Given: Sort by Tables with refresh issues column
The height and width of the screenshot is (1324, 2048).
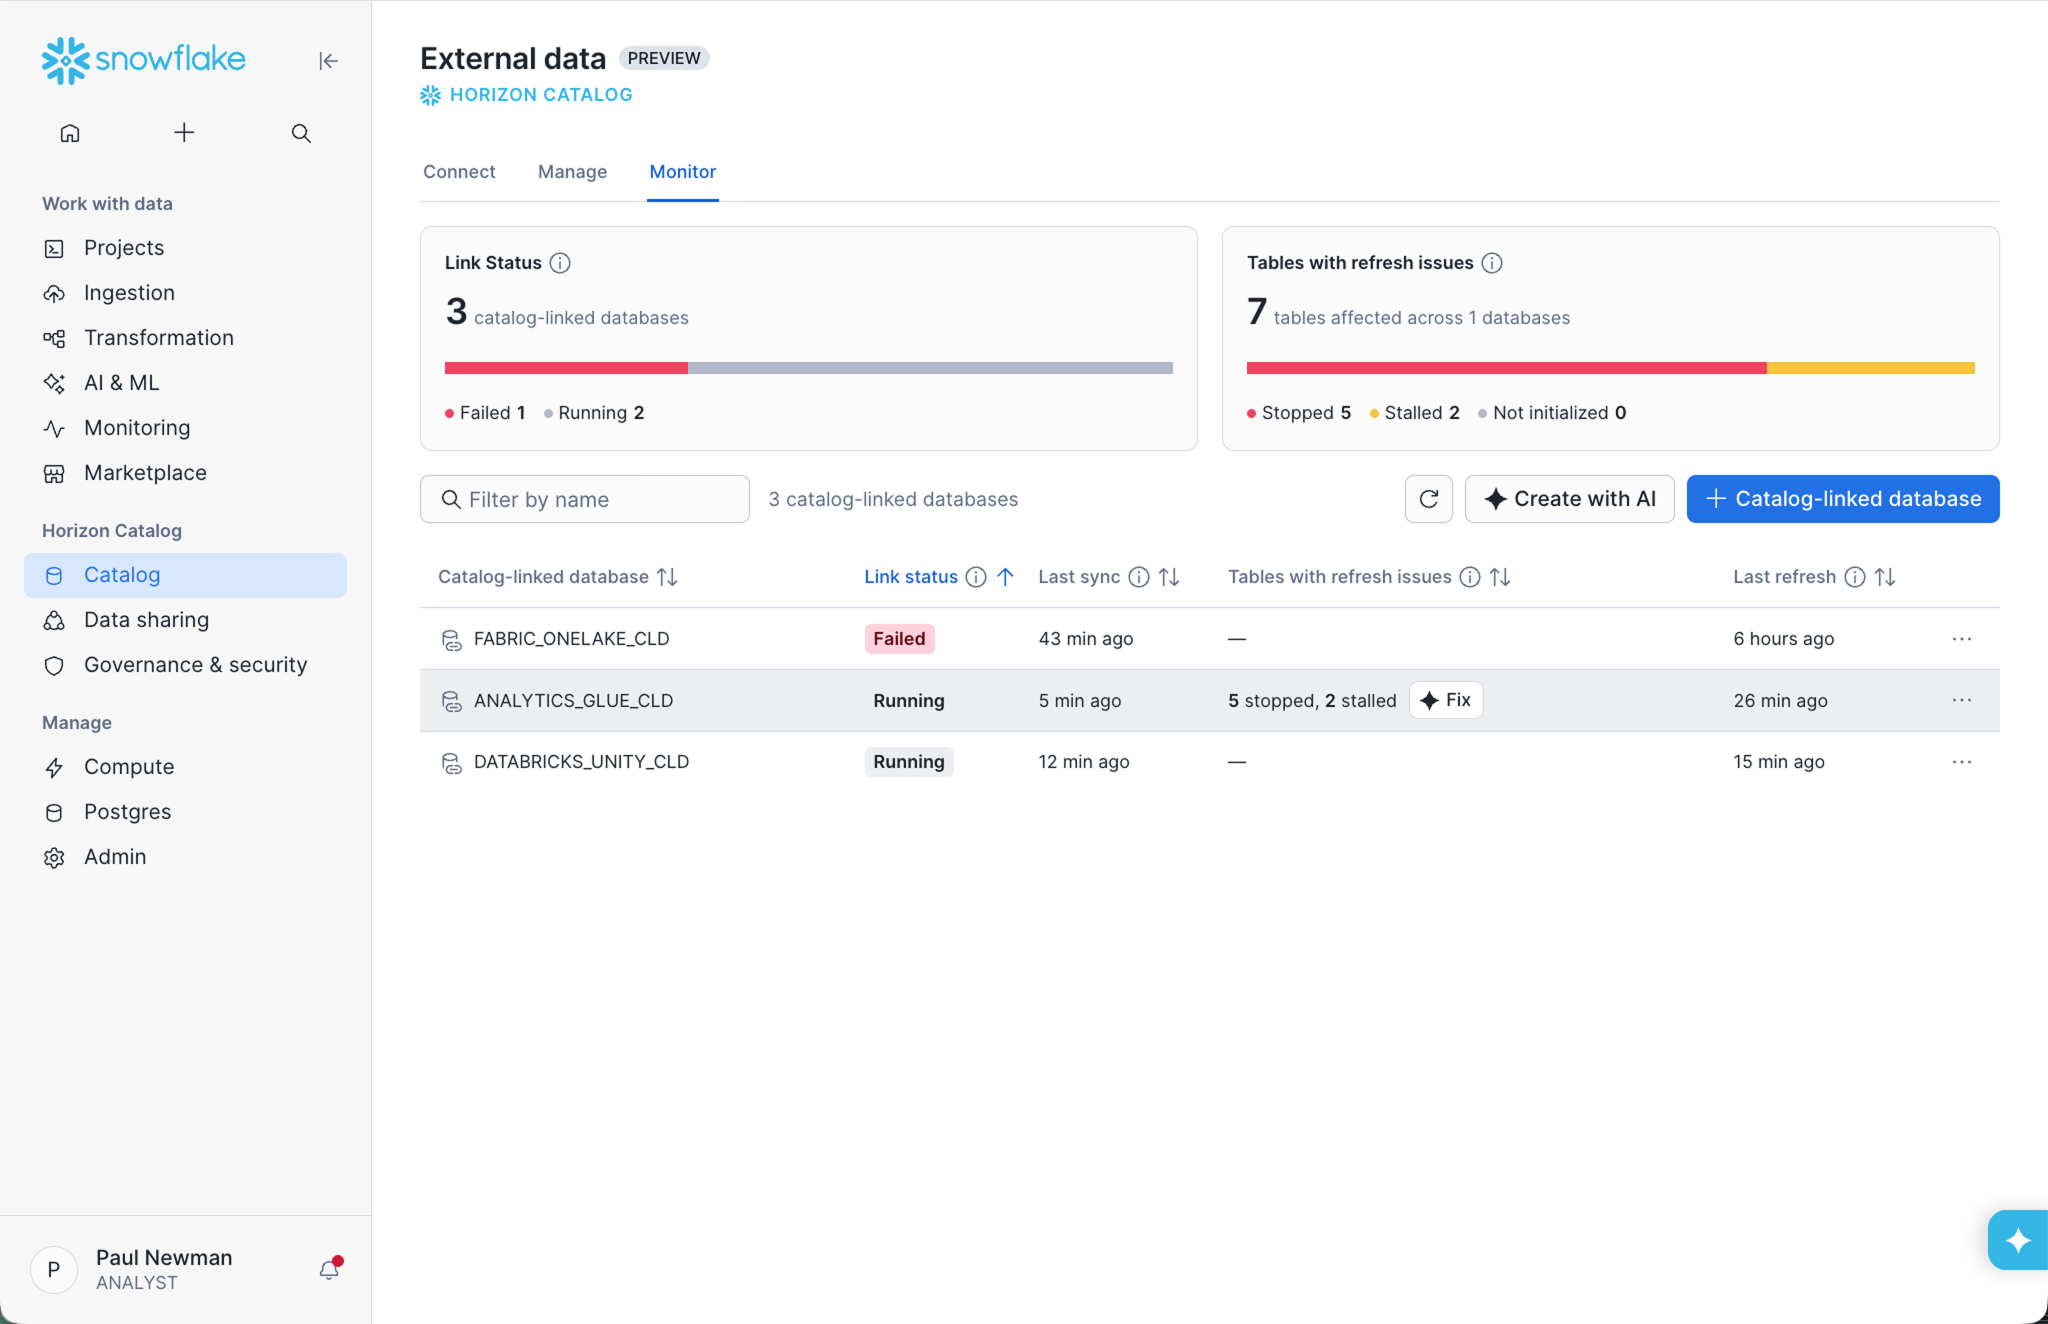Looking at the screenshot, I should (1500, 577).
